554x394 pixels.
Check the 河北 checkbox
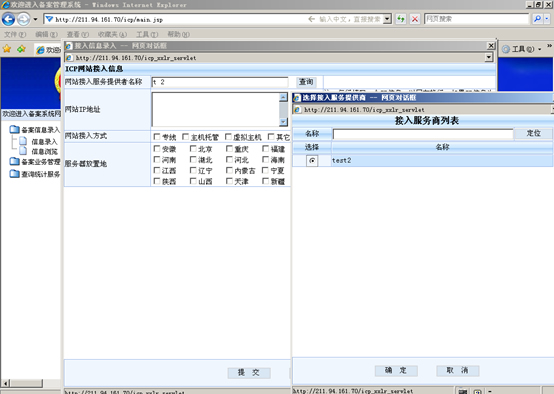pos(229,160)
